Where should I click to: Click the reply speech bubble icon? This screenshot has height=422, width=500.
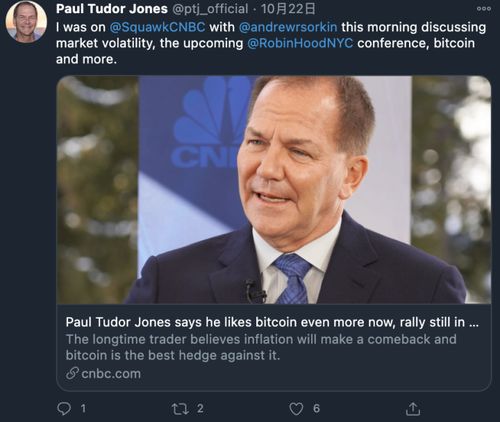click(x=64, y=408)
